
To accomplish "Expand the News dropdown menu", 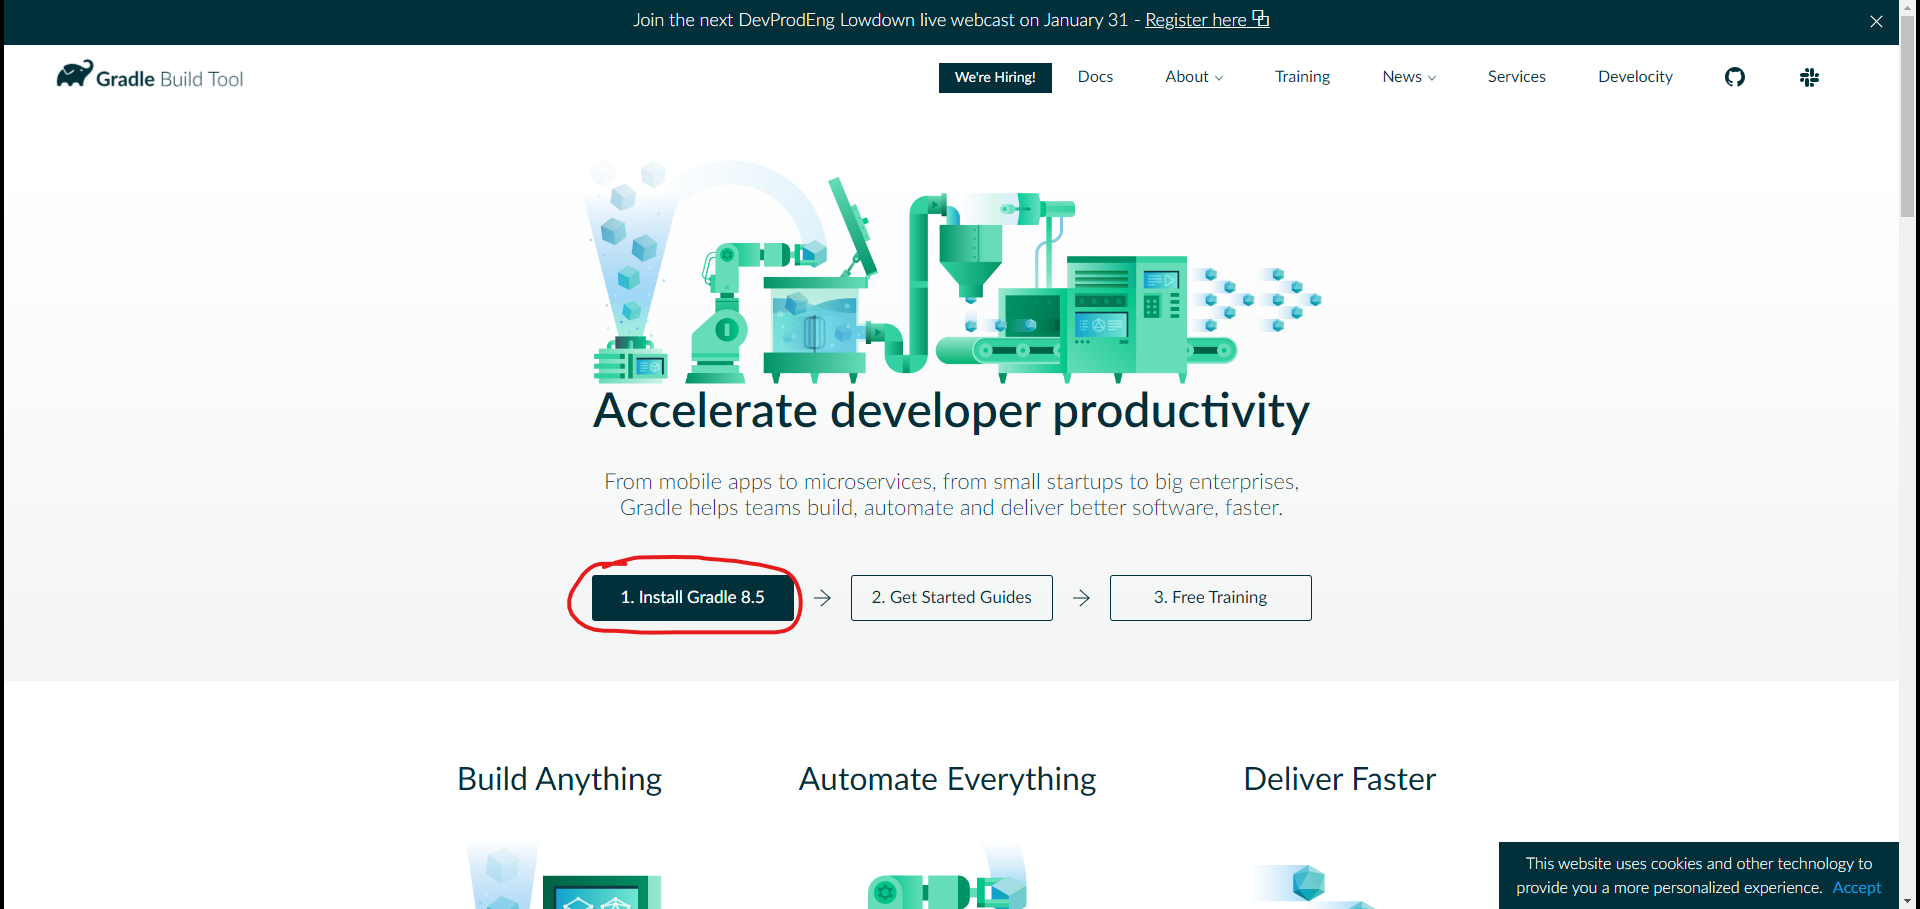I will click(1409, 77).
